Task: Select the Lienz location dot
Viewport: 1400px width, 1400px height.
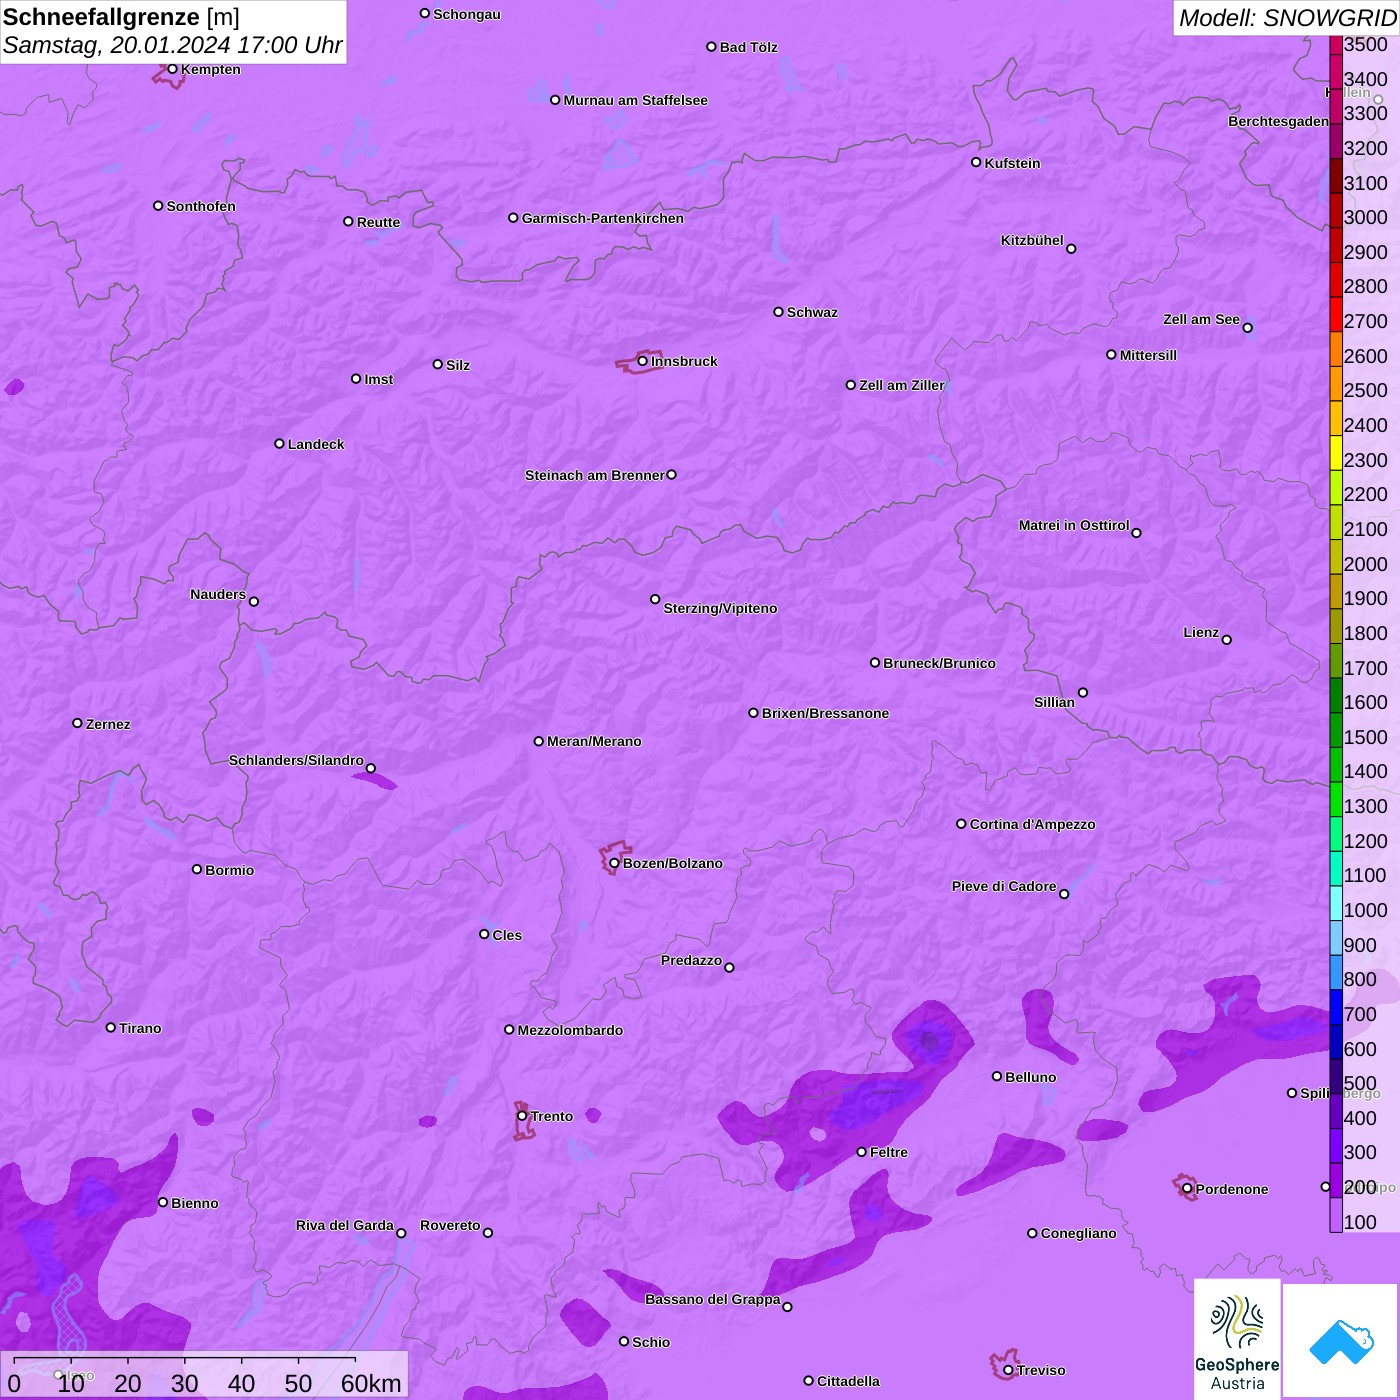Action: point(1227,640)
